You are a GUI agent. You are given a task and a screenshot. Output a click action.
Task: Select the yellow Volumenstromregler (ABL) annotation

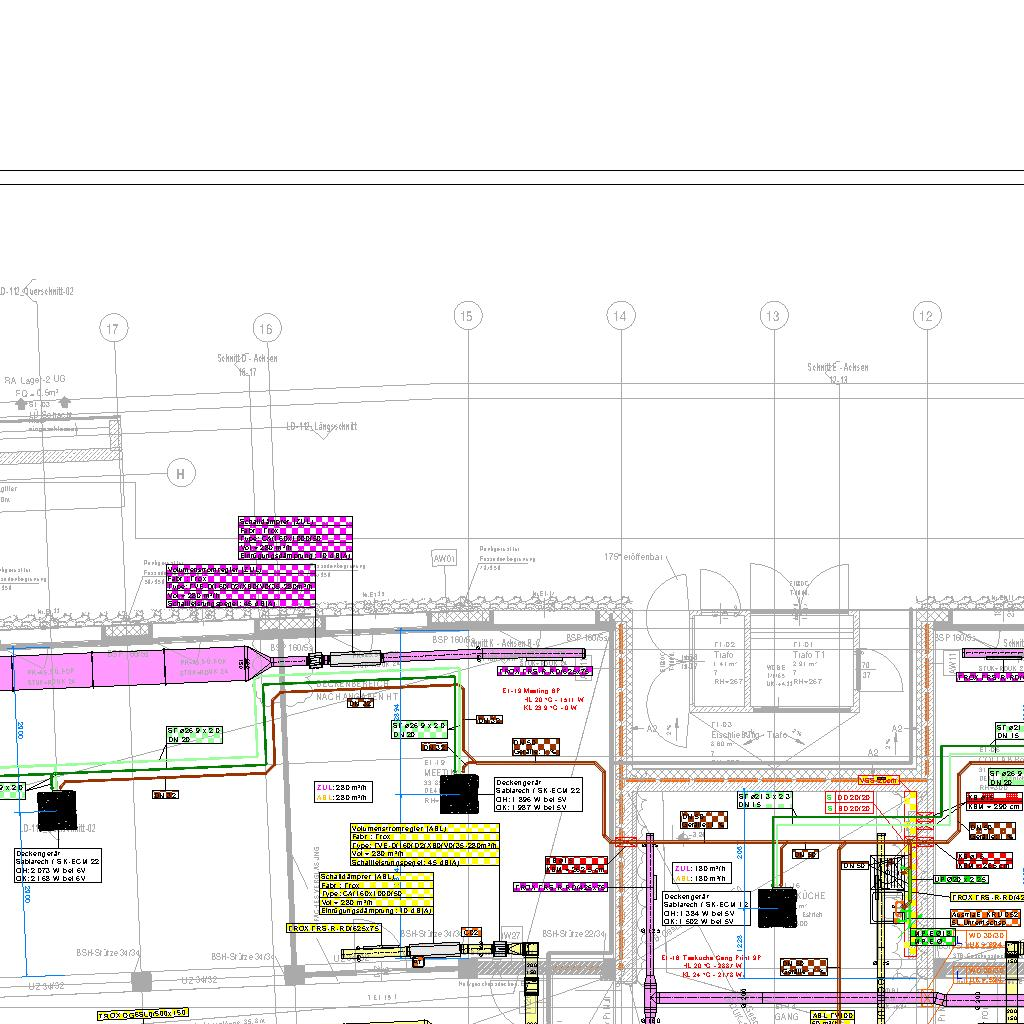pos(424,845)
